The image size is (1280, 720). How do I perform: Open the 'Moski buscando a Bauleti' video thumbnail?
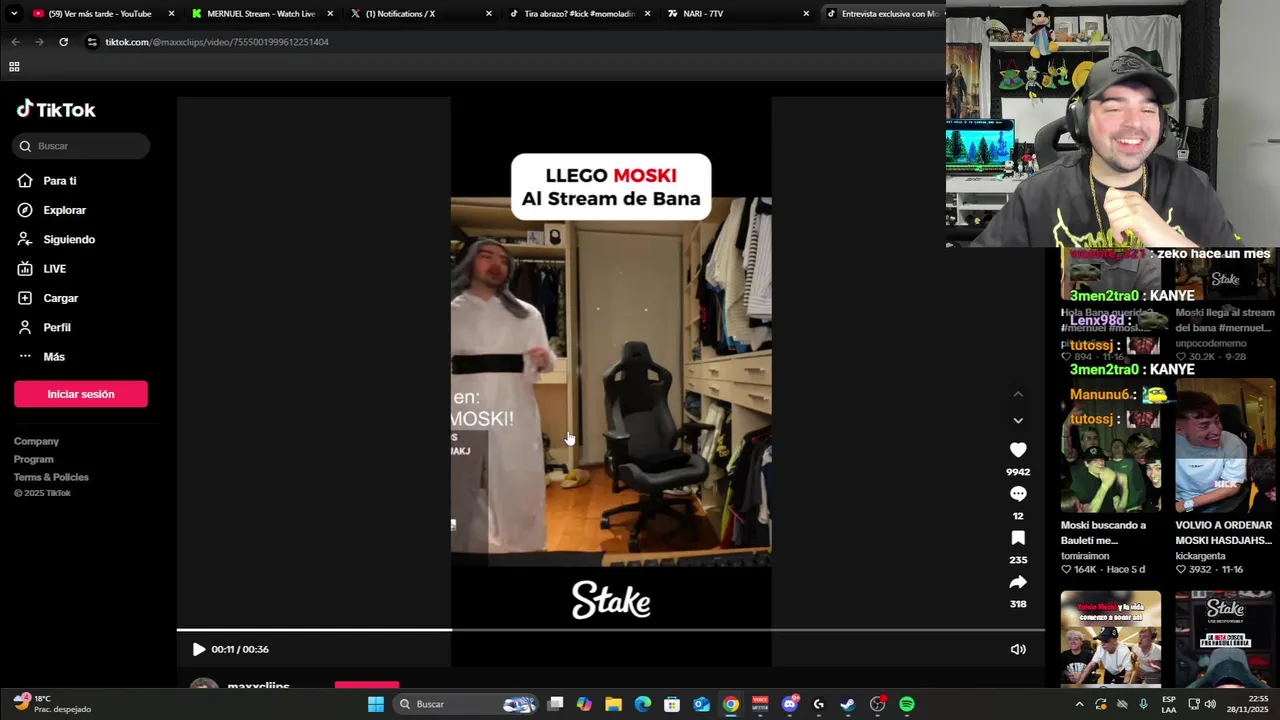[x=1110, y=446]
